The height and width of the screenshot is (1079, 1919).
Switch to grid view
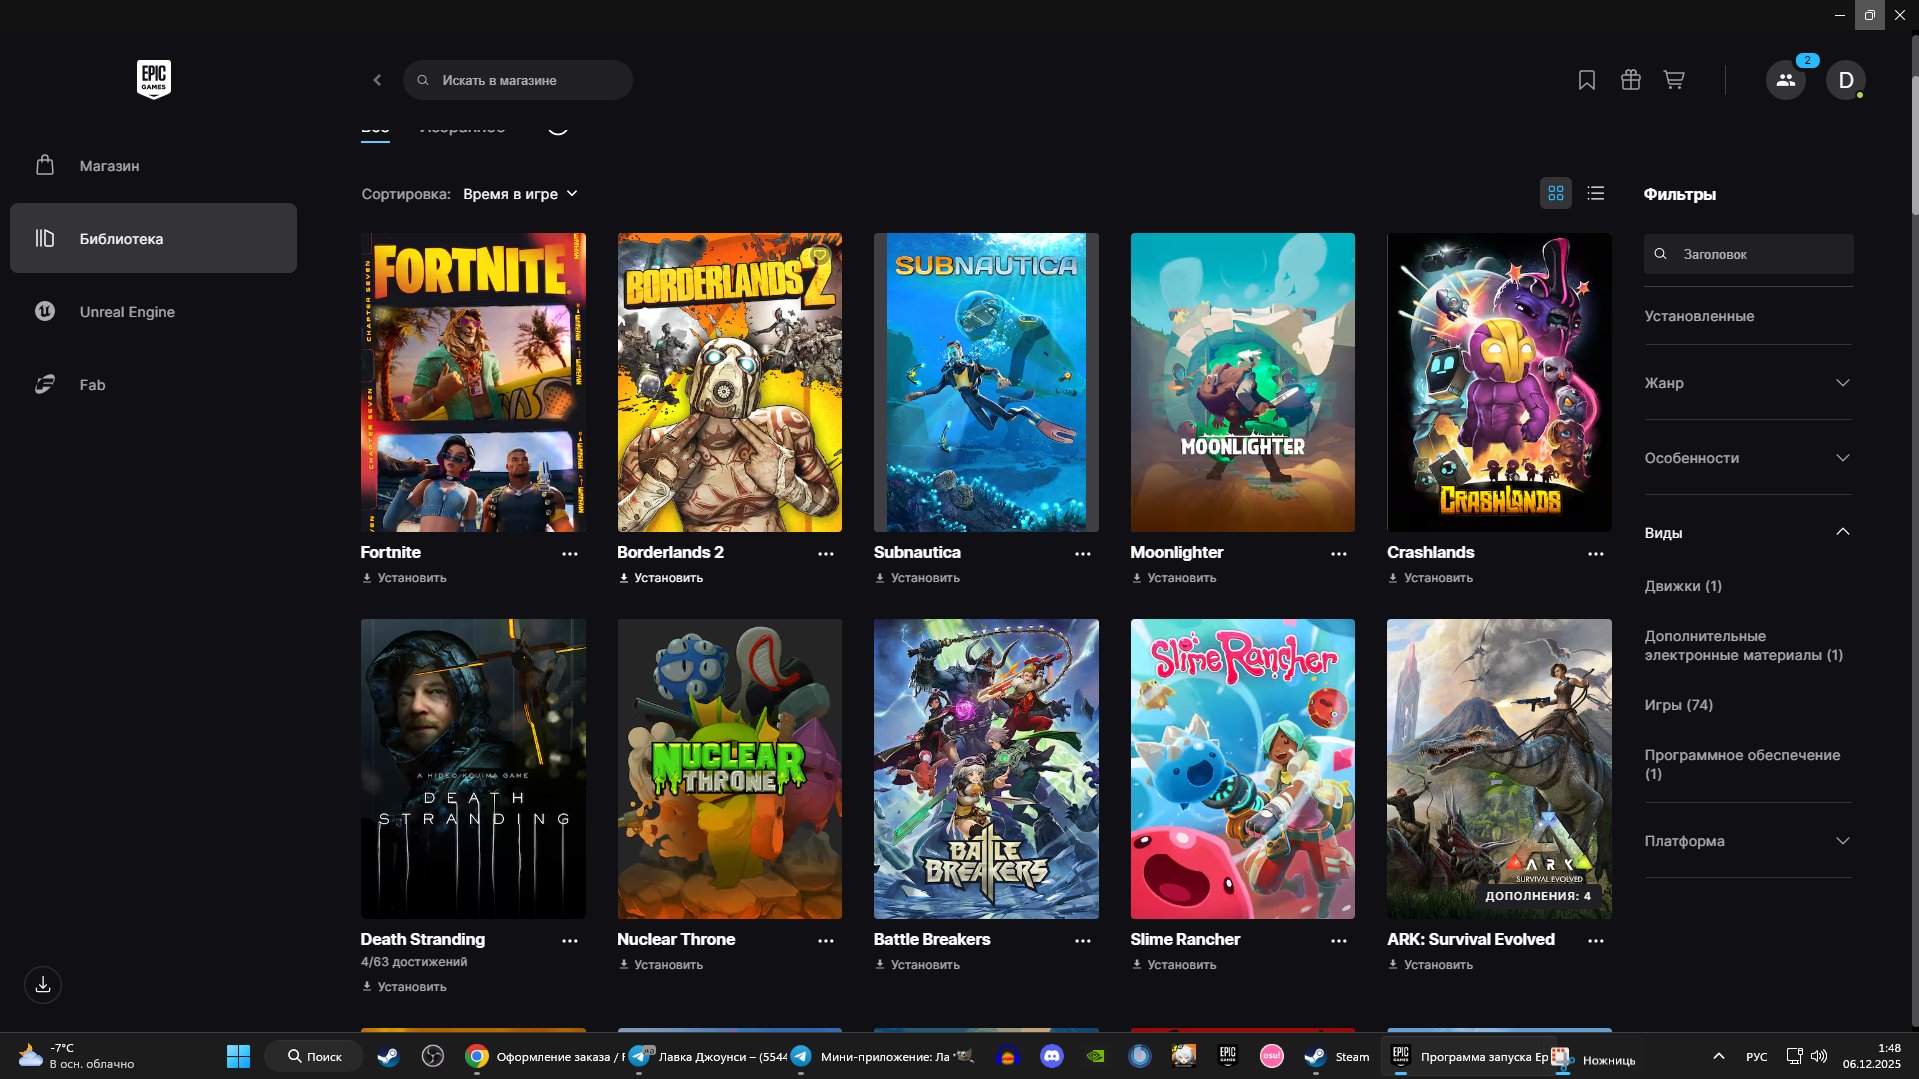1555,194
